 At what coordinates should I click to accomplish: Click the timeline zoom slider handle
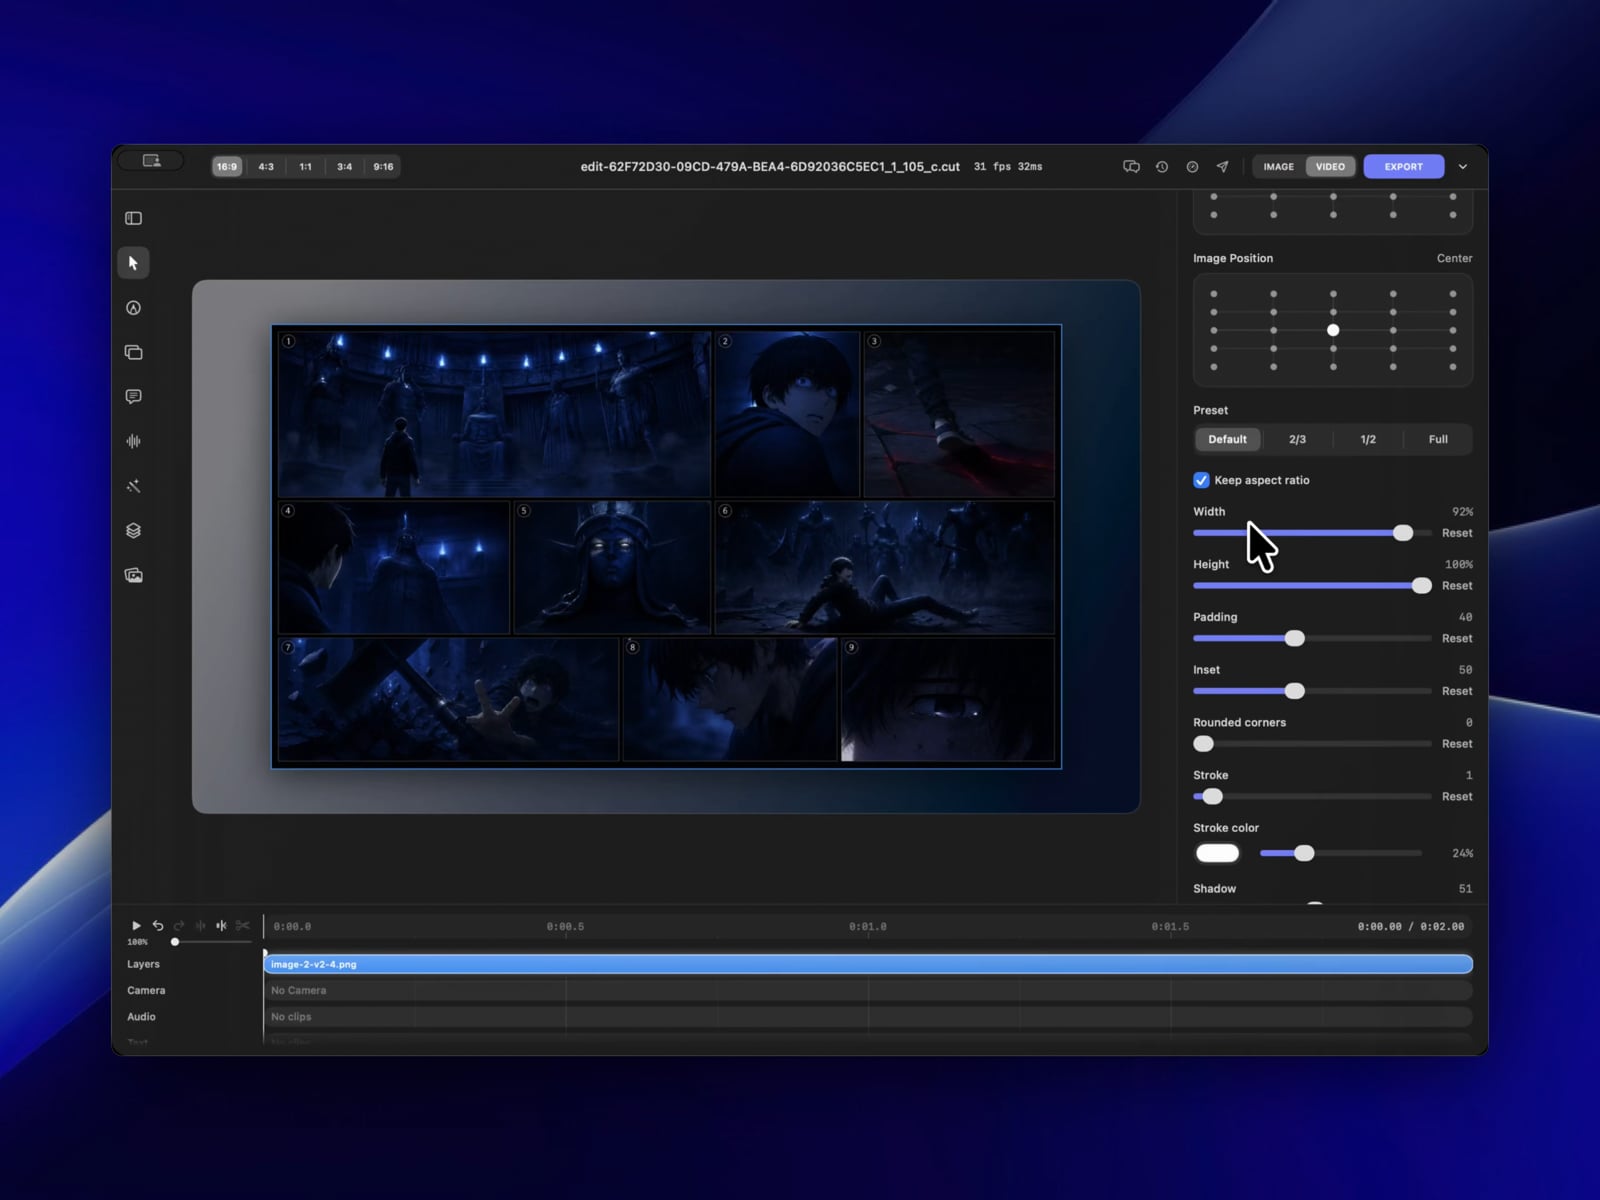coord(175,942)
